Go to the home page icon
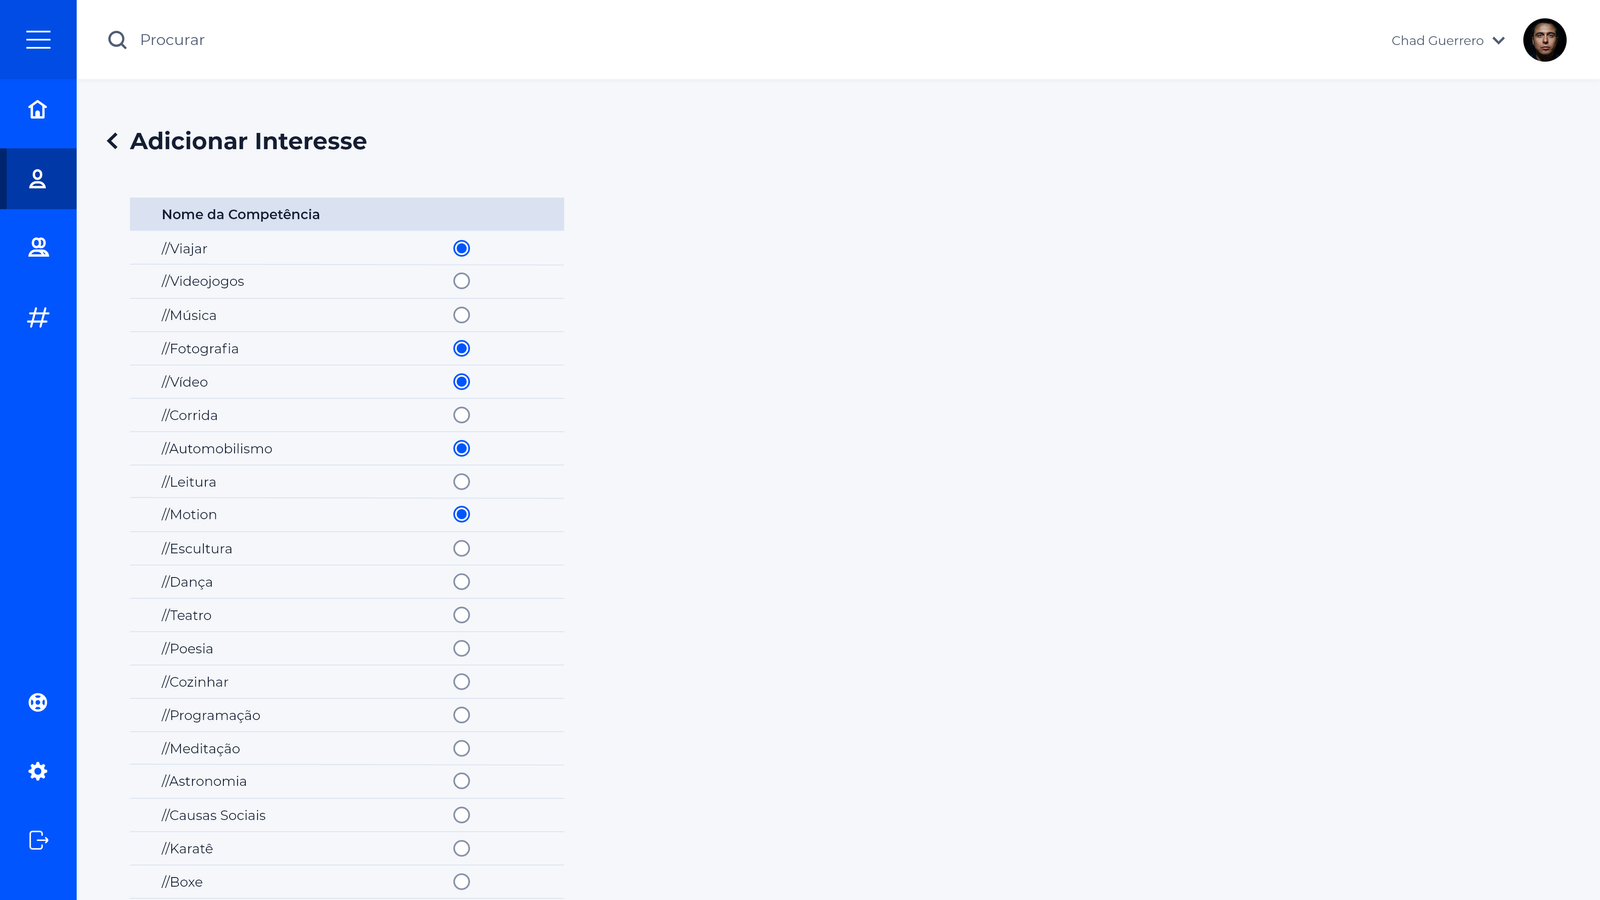This screenshot has height=900, width=1600. point(38,109)
